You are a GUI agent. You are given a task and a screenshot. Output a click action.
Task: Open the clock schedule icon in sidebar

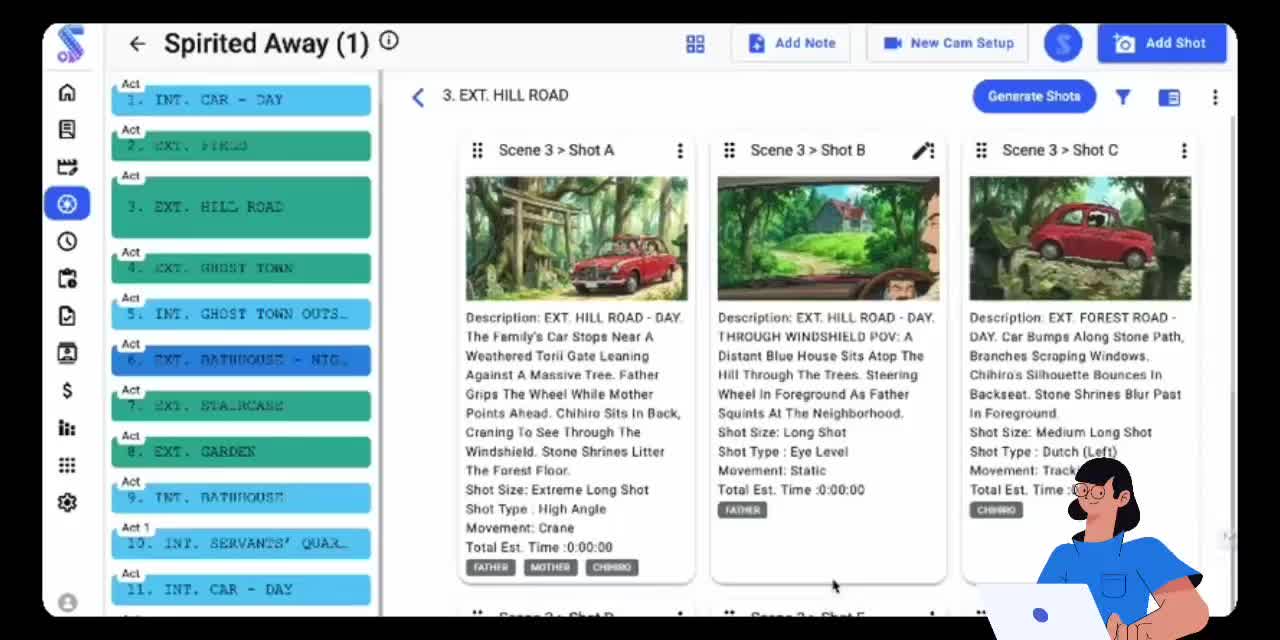67,241
